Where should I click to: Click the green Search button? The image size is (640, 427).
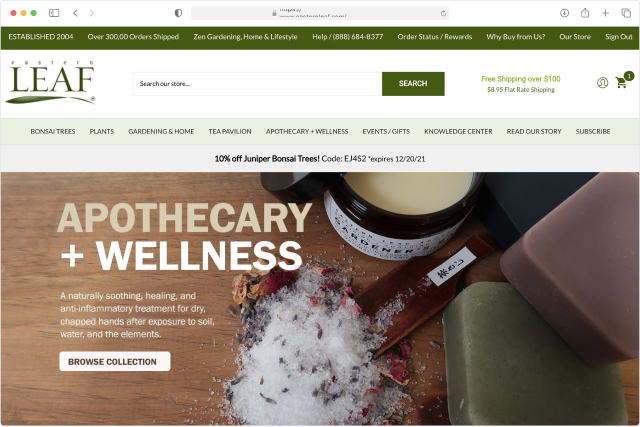(413, 84)
